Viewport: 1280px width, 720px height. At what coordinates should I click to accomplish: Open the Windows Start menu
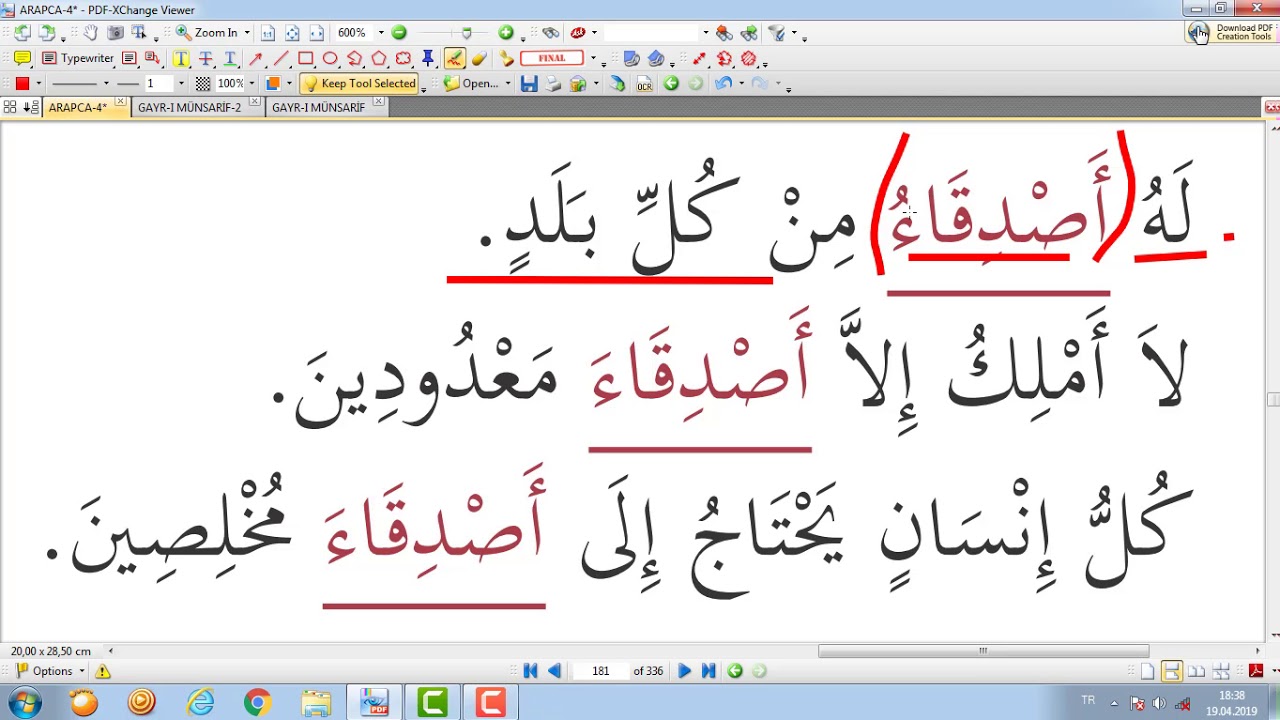[x=24, y=703]
